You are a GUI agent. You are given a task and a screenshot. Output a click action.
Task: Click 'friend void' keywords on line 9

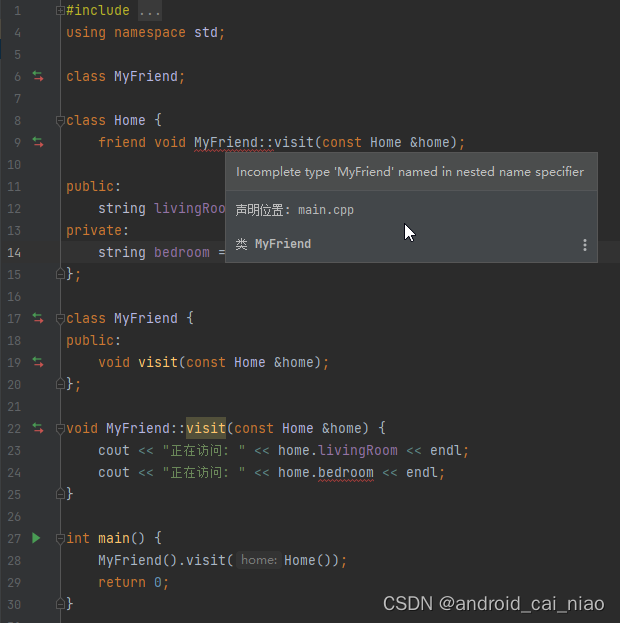[x=142, y=143]
